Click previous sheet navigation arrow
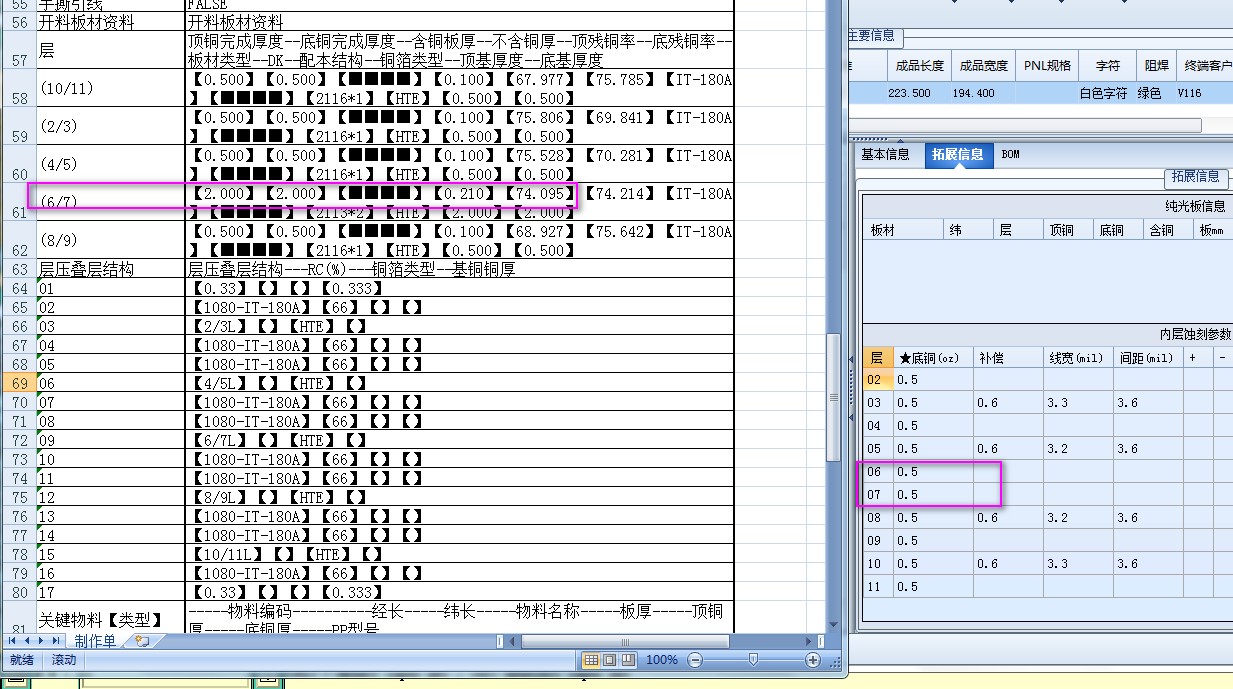 [27, 640]
